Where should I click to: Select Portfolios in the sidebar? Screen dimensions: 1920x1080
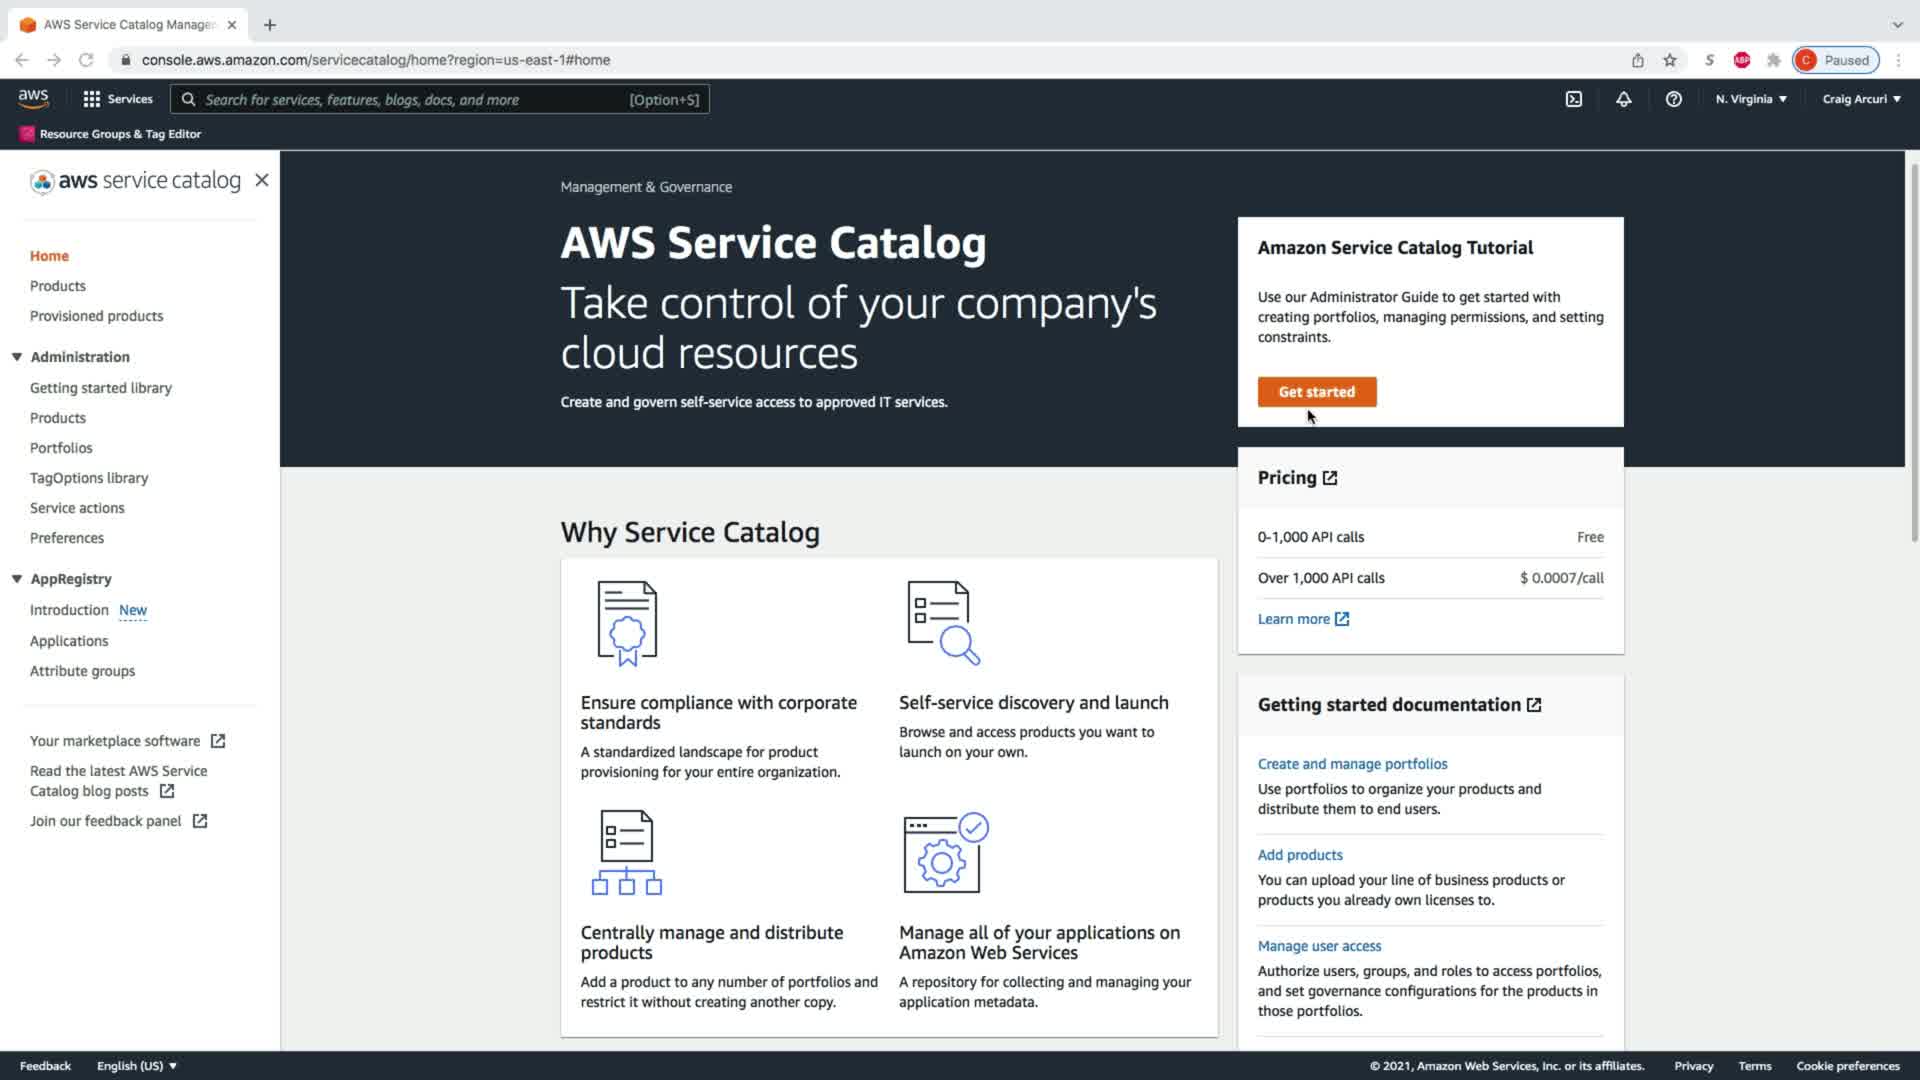coord(61,448)
